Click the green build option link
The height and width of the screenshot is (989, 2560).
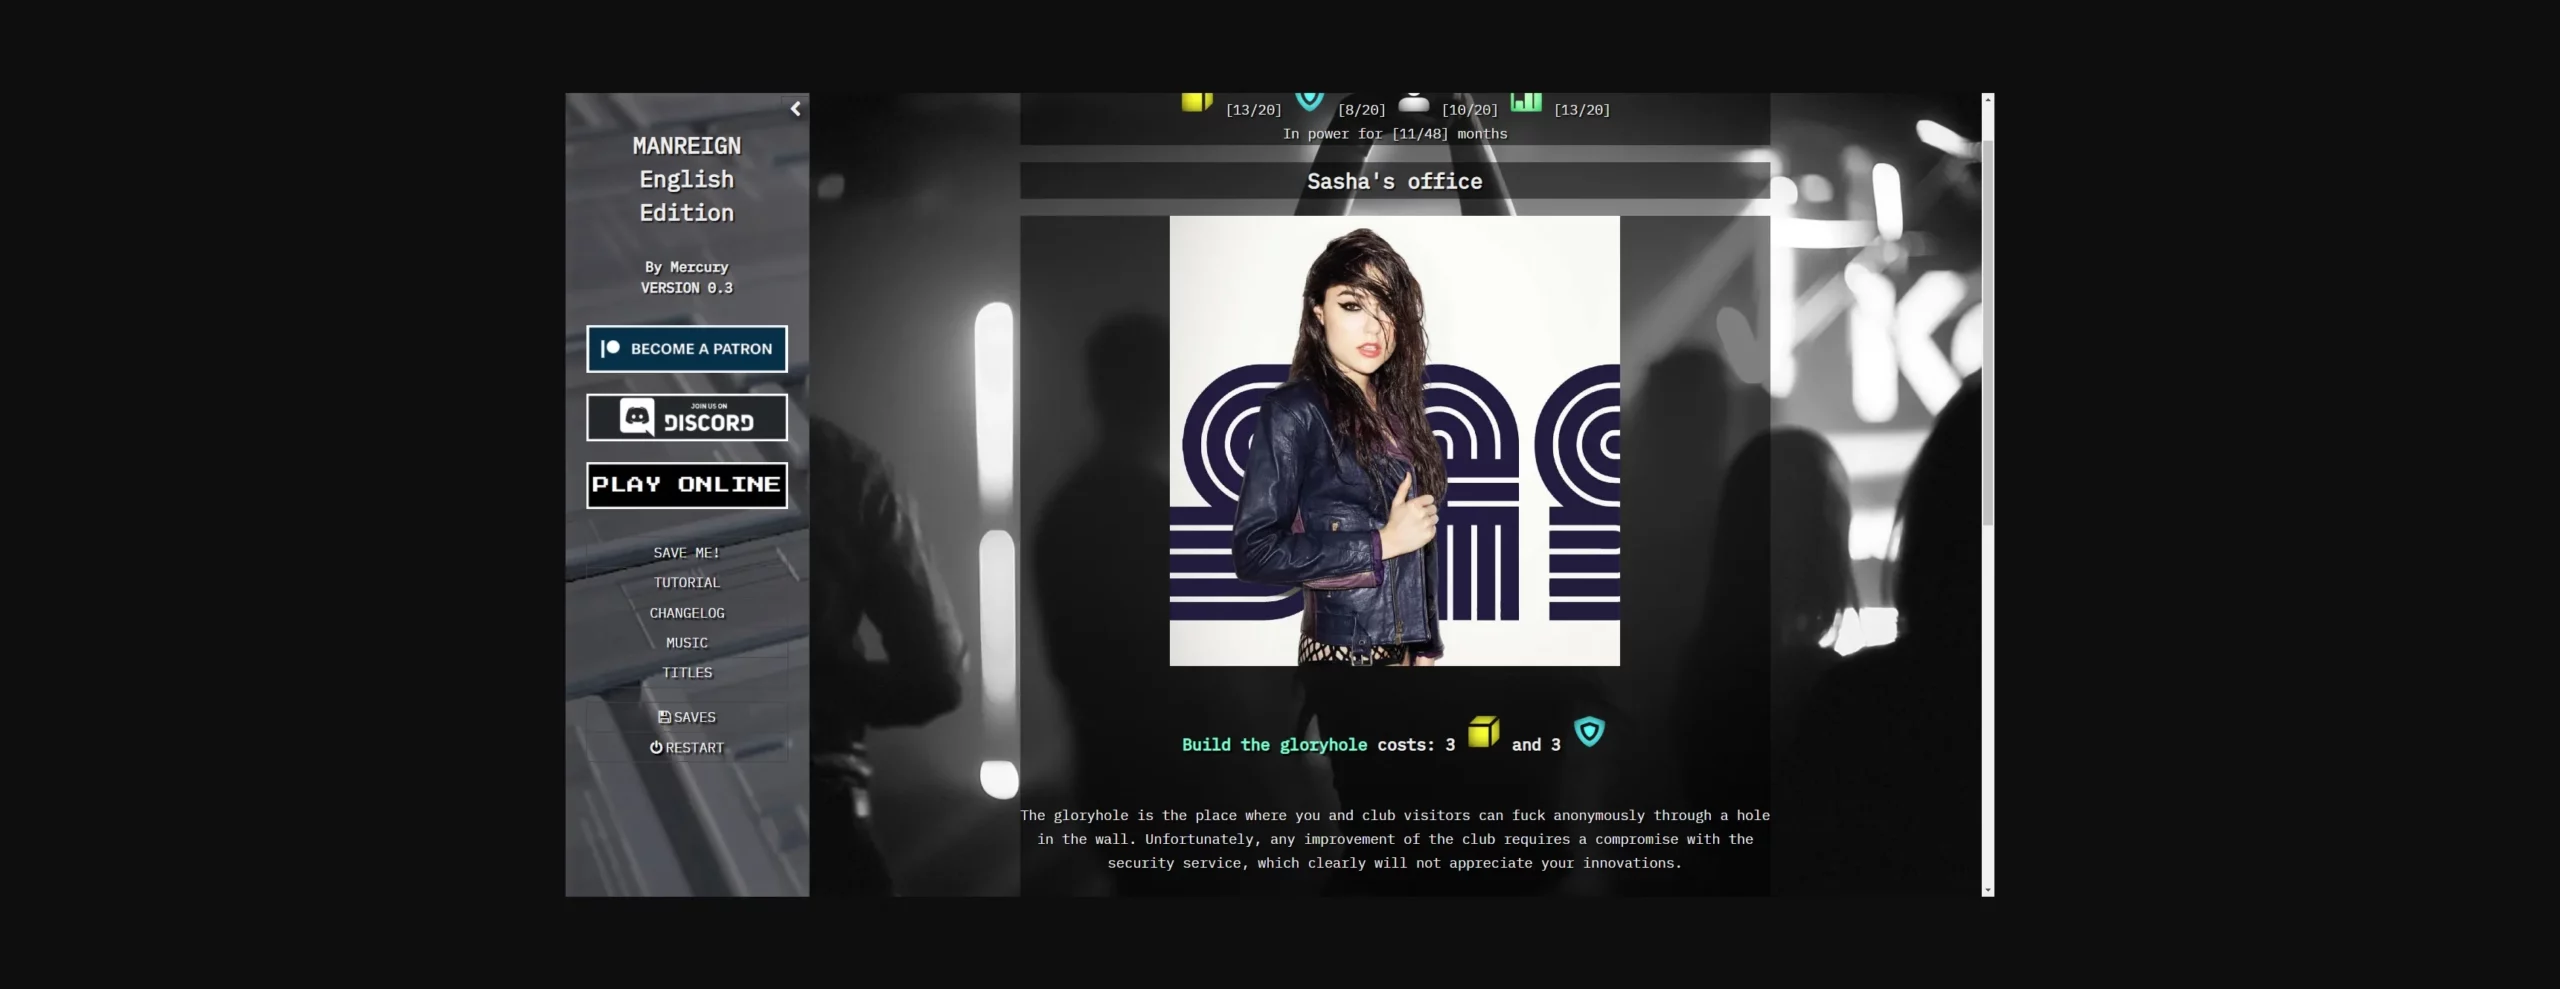(x=1274, y=745)
